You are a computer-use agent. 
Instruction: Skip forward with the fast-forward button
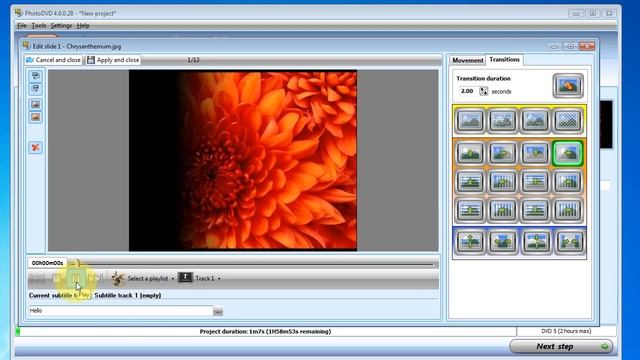coord(95,278)
